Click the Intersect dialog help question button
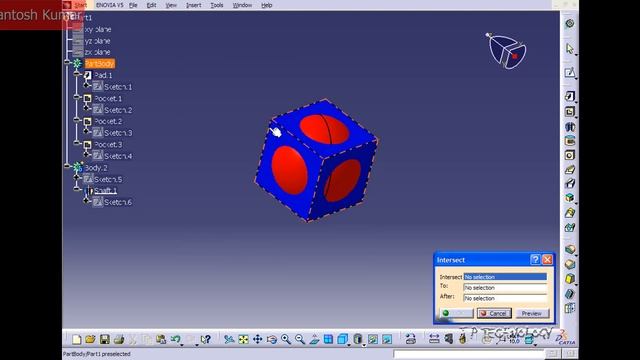The width and height of the screenshot is (640, 360). [535, 260]
